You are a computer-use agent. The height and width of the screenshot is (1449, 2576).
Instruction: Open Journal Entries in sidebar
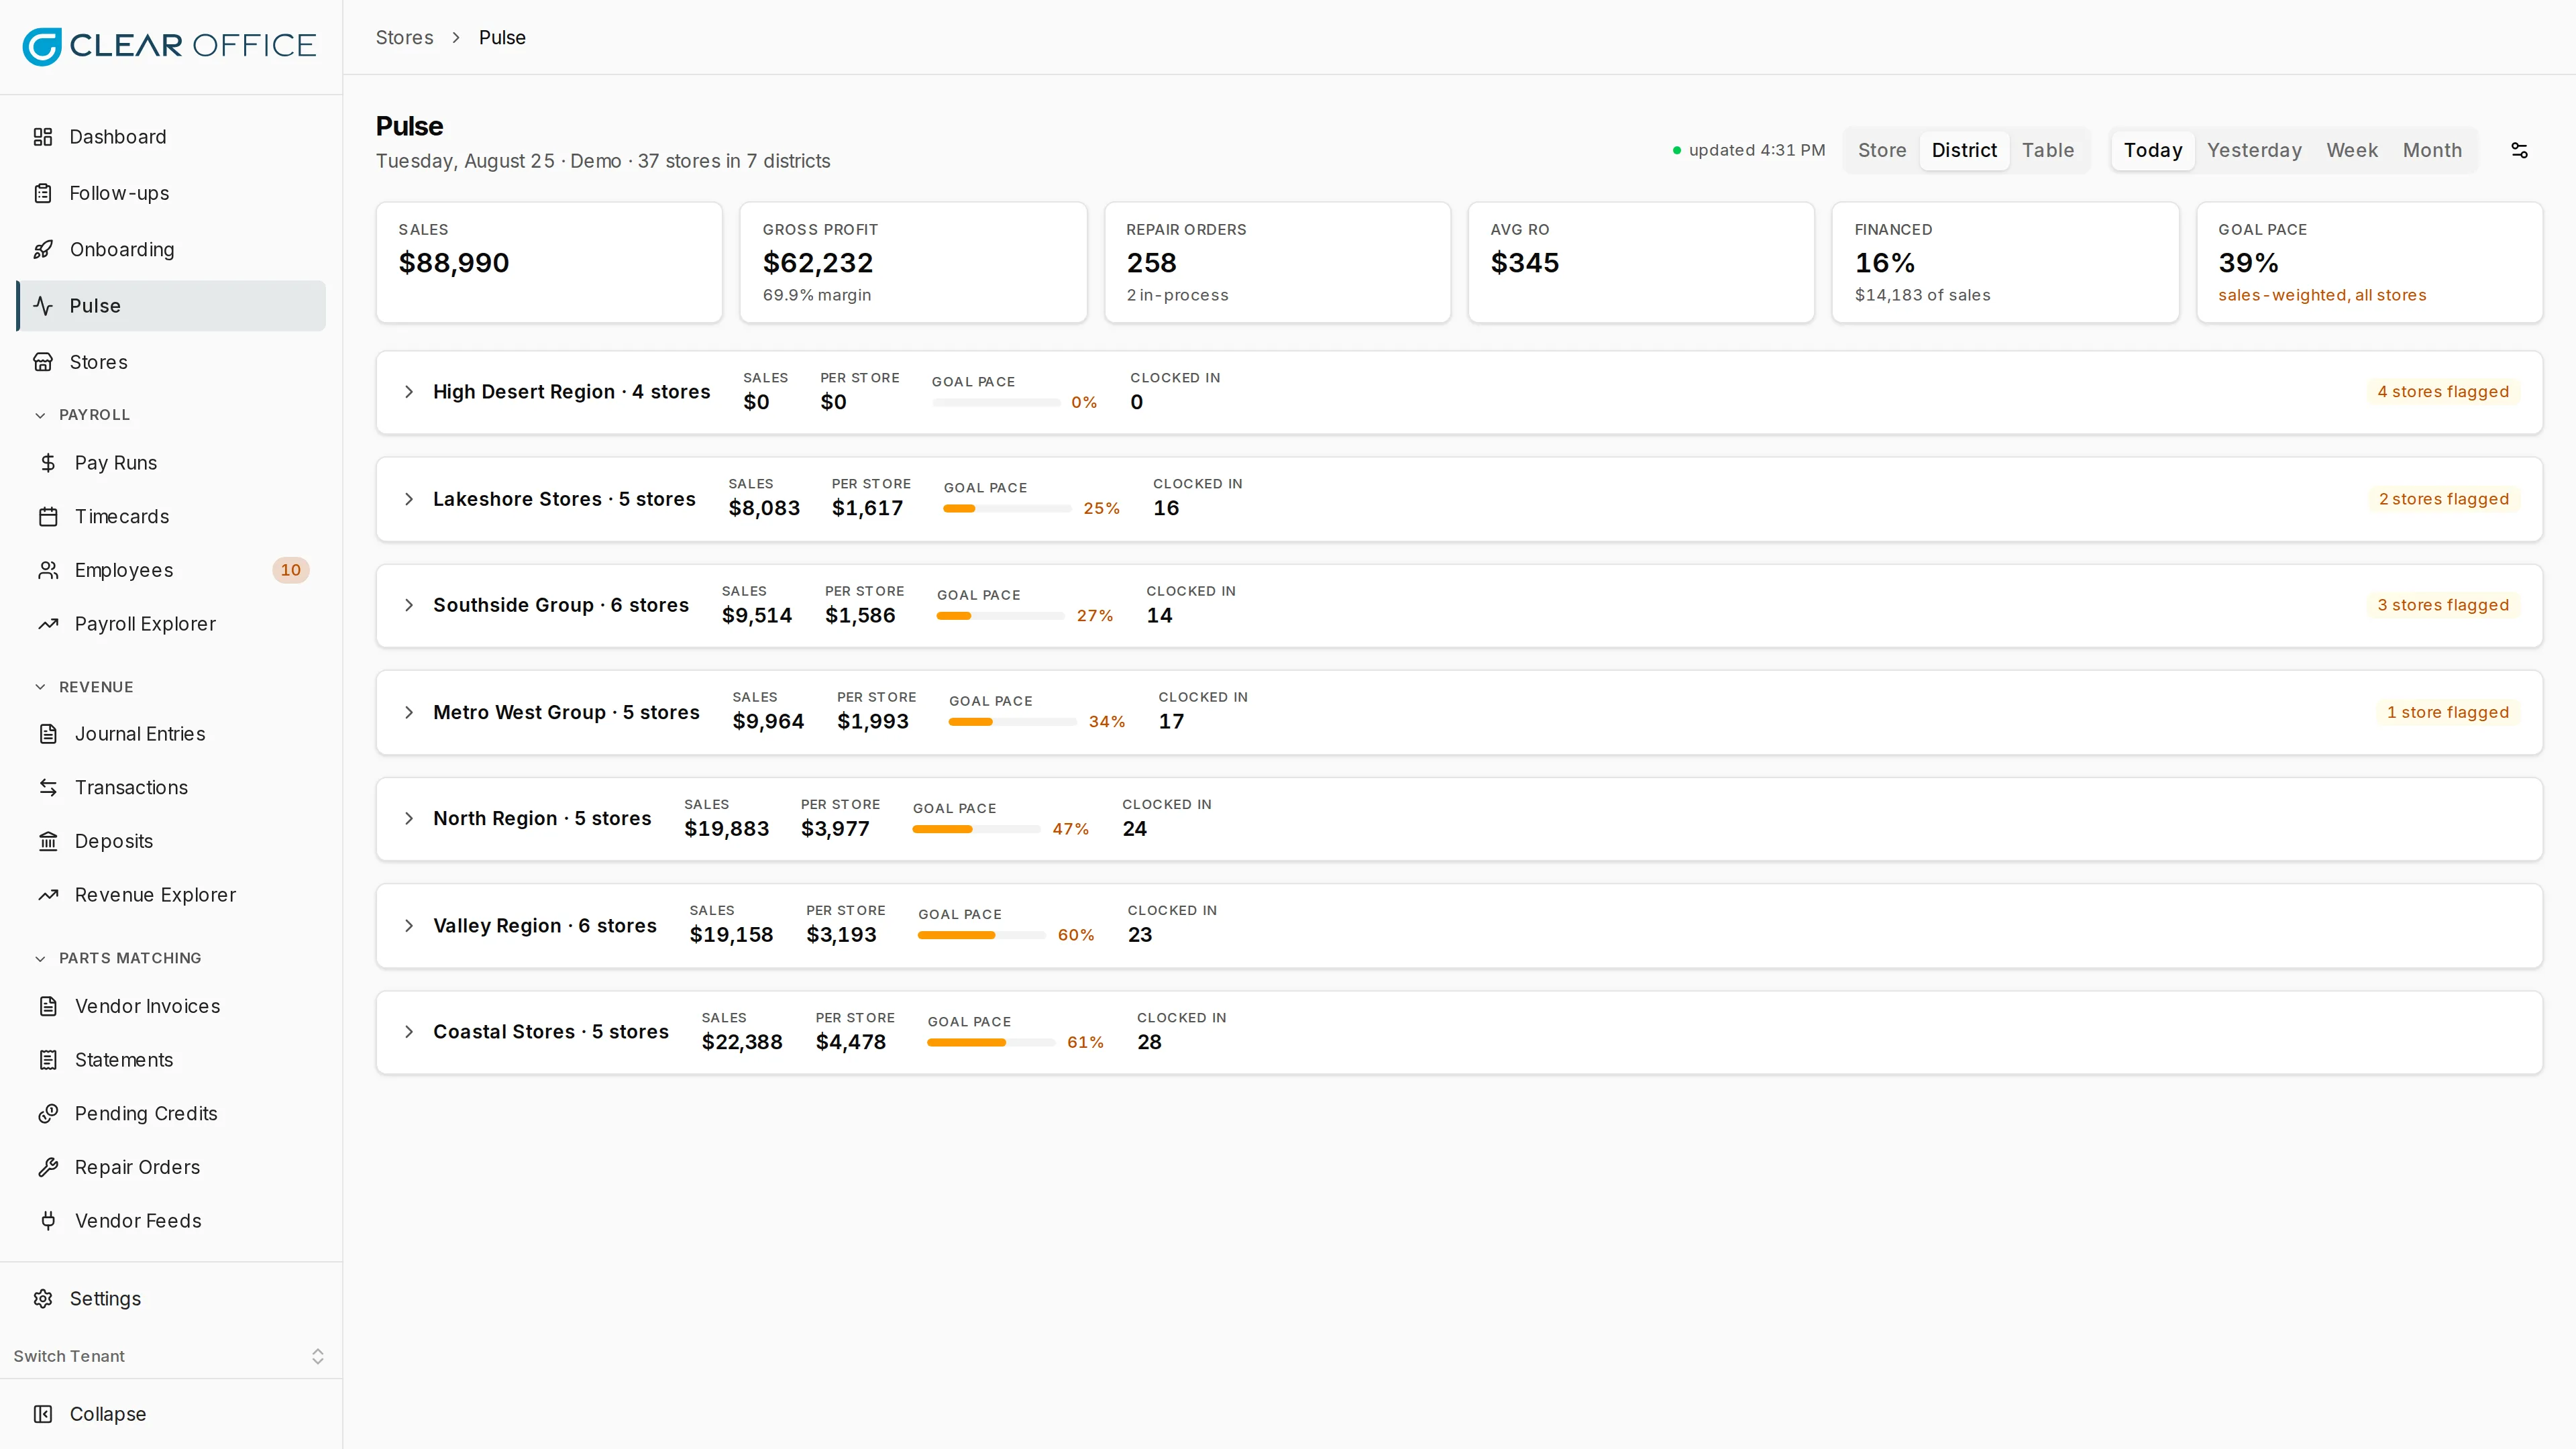point(170,734)
